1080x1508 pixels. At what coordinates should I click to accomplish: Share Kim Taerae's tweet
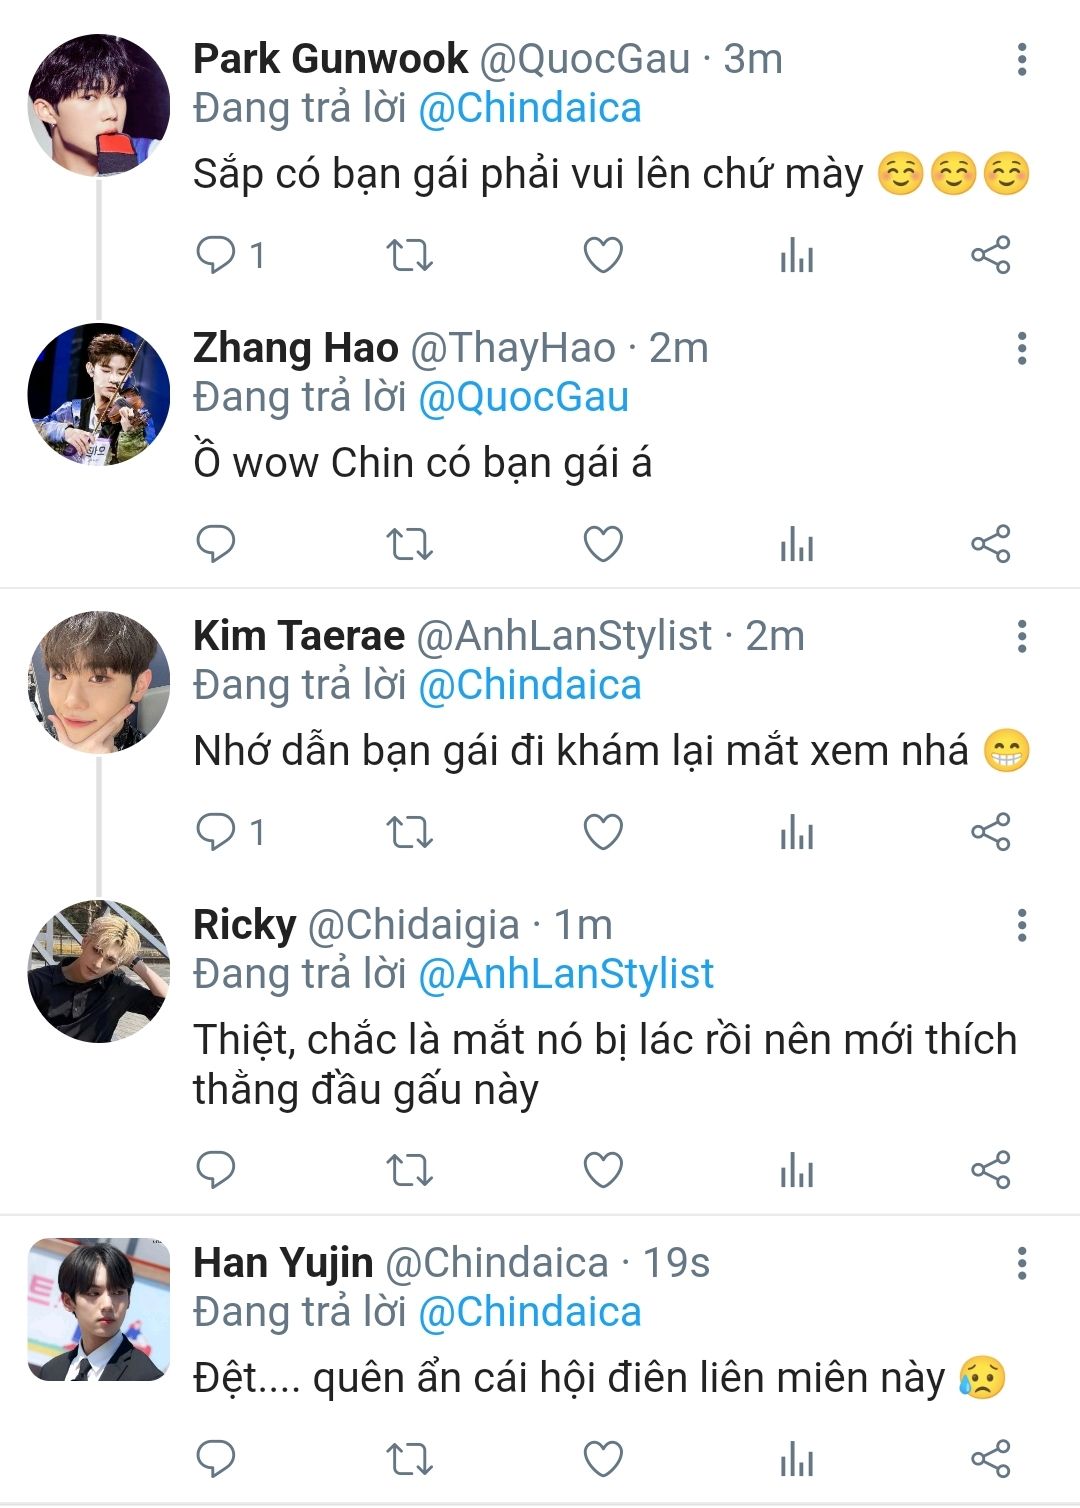coord(990,832)
